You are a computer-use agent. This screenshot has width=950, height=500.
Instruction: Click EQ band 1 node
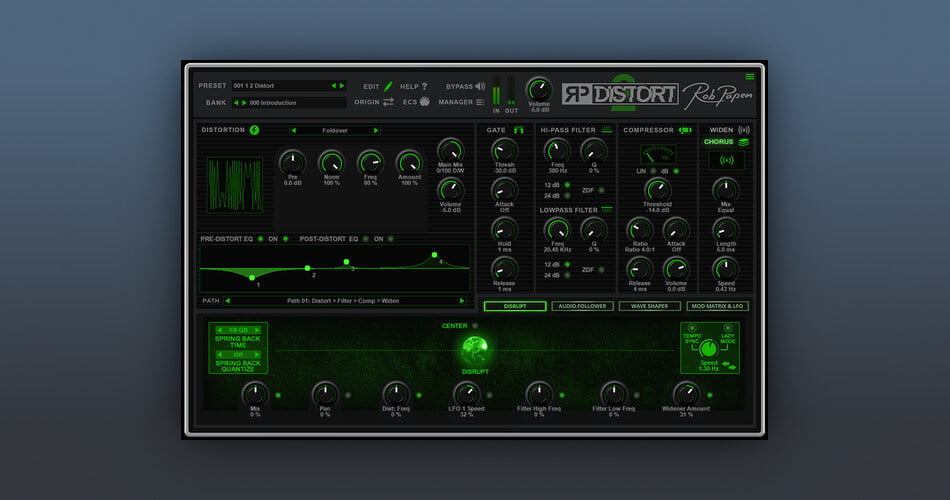252,278
